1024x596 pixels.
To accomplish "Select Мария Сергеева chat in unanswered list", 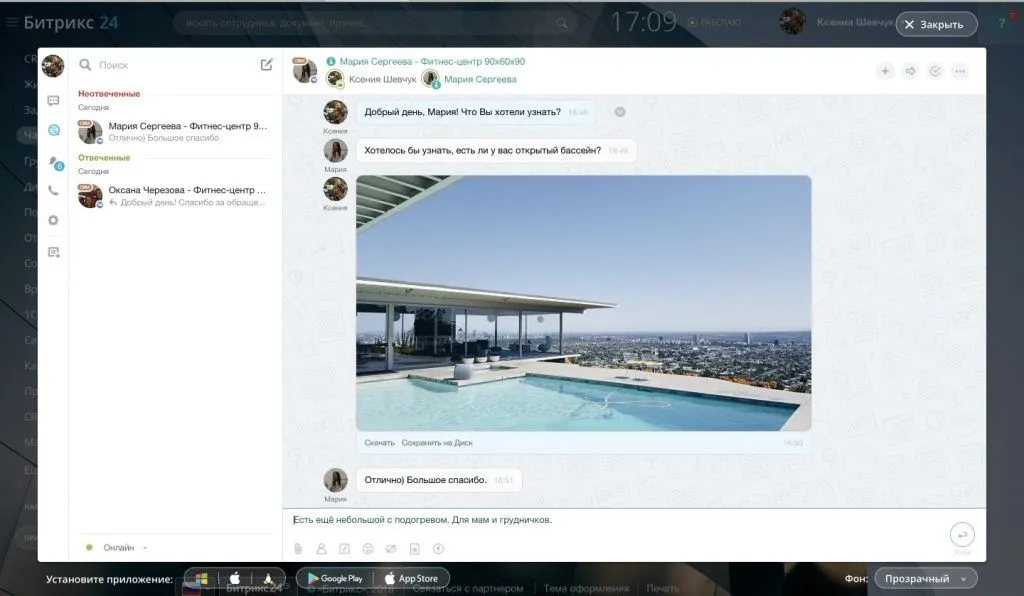I will pos(175,133).
